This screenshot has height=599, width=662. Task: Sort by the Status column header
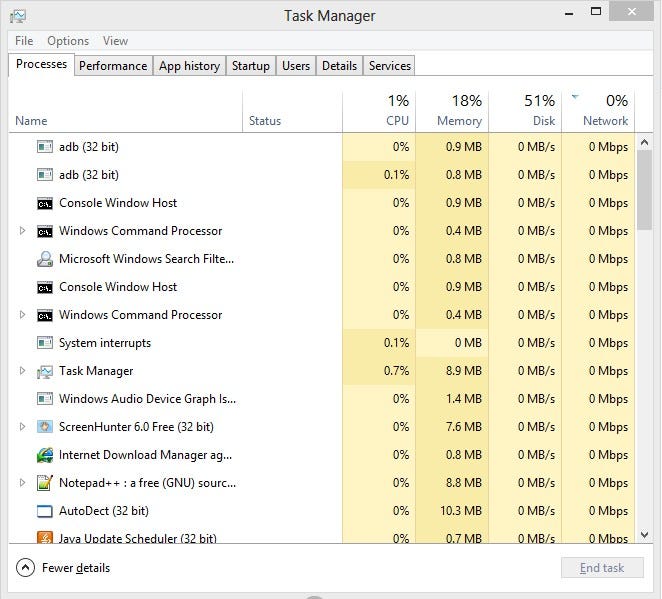pos(292,112)
